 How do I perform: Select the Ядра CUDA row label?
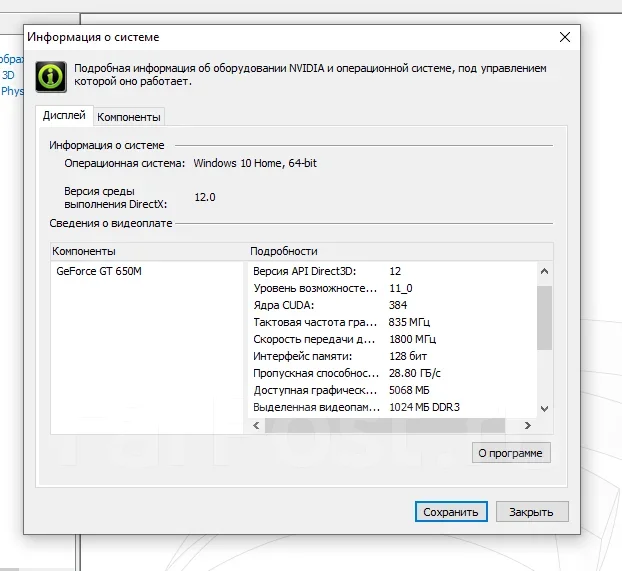click(x=284, y=305)
